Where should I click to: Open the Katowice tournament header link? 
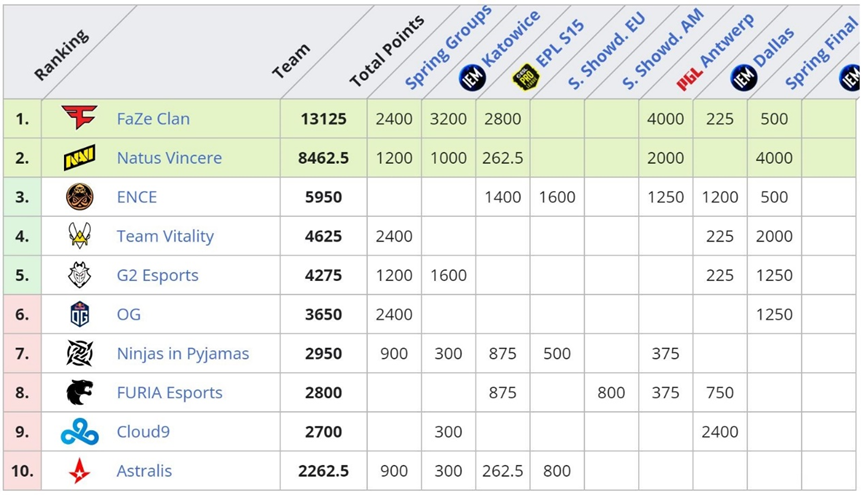pyautogui.click(x=511, y=39)
